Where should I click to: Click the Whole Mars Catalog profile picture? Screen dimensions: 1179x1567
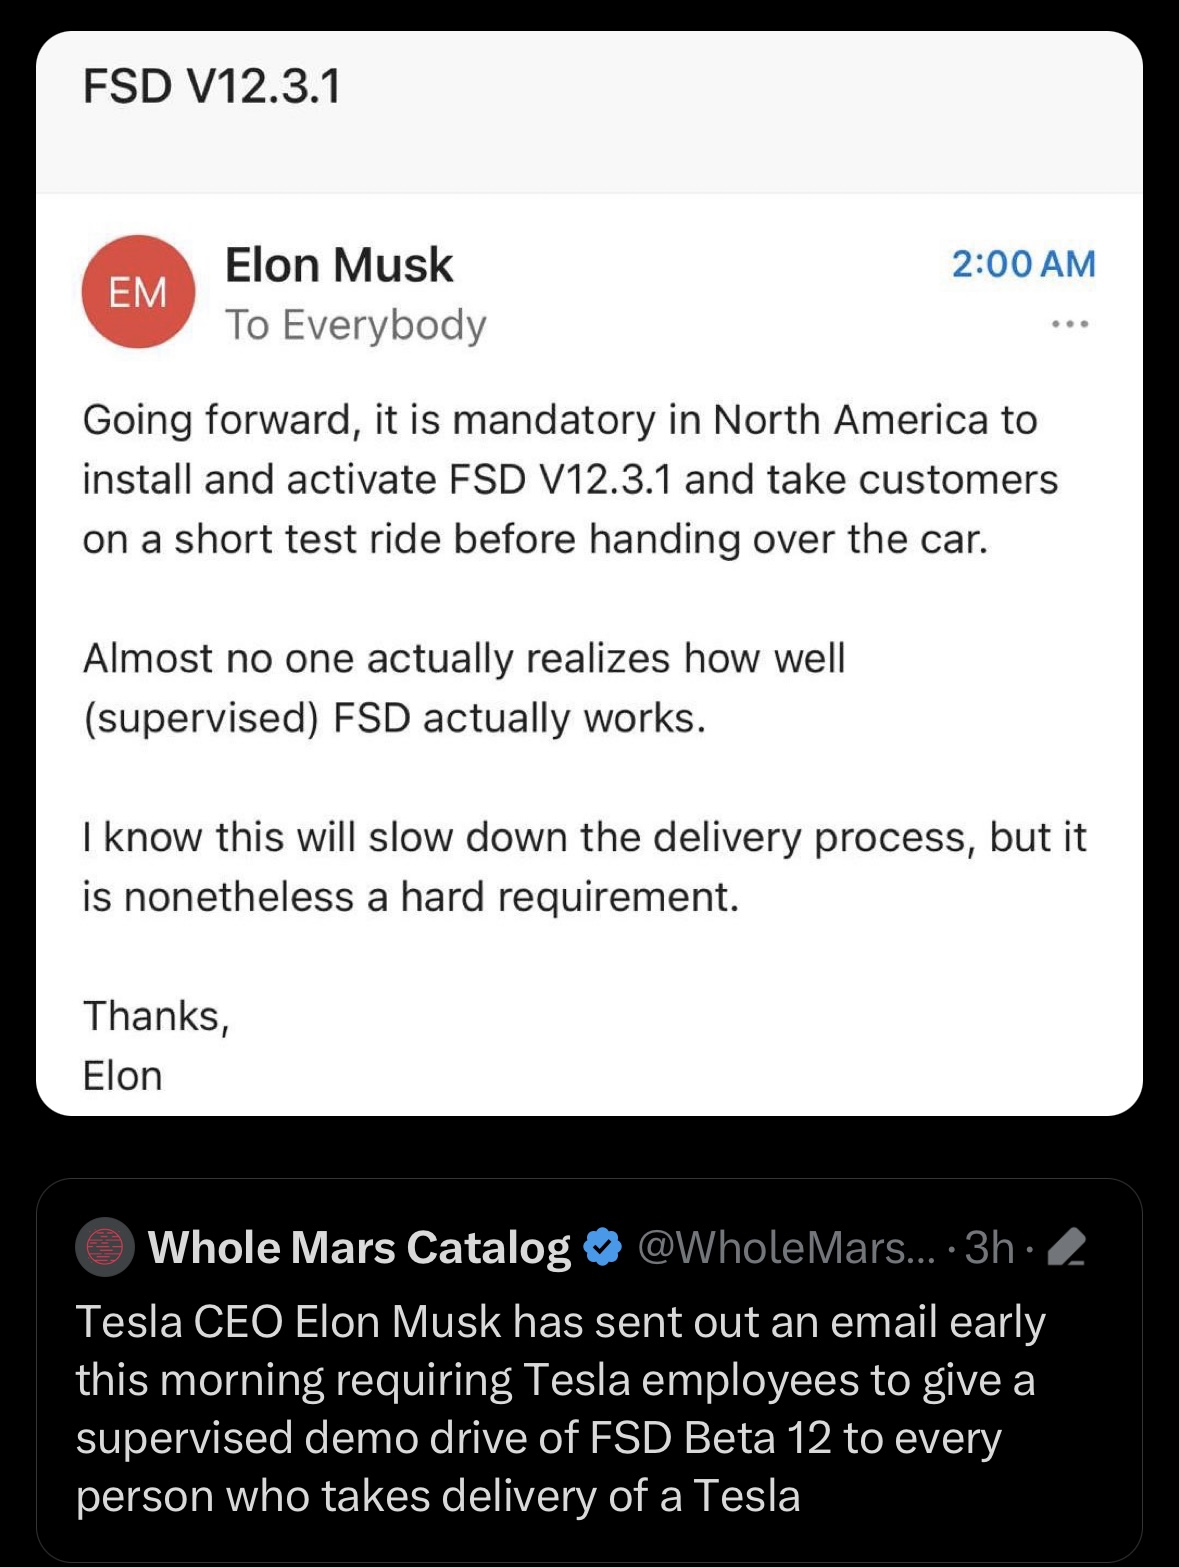coord(105,1247)
